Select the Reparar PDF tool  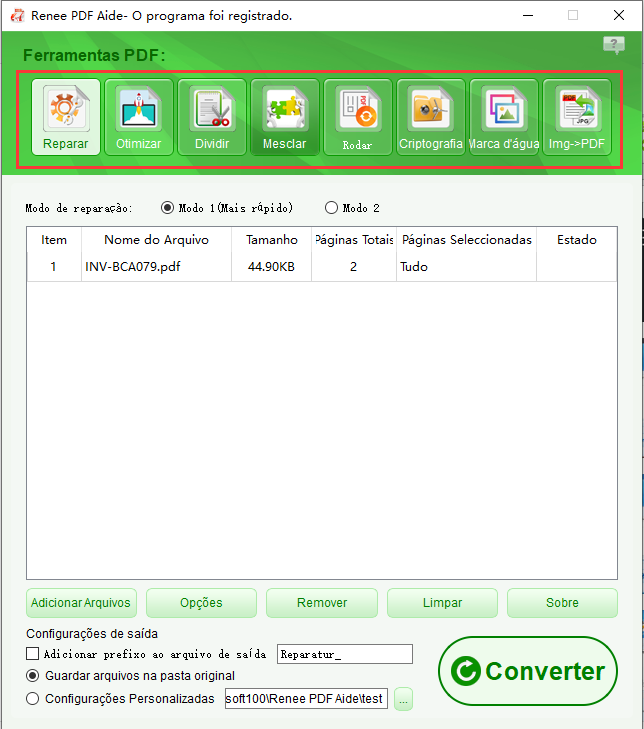coord(66,117)
